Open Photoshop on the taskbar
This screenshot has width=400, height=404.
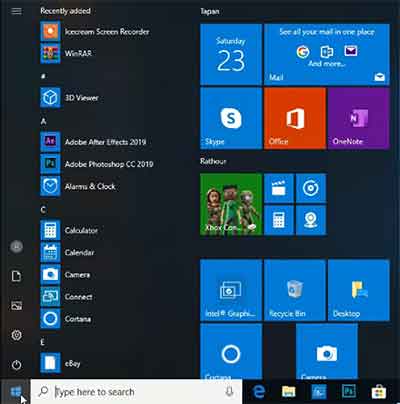(x=349, y=392)
